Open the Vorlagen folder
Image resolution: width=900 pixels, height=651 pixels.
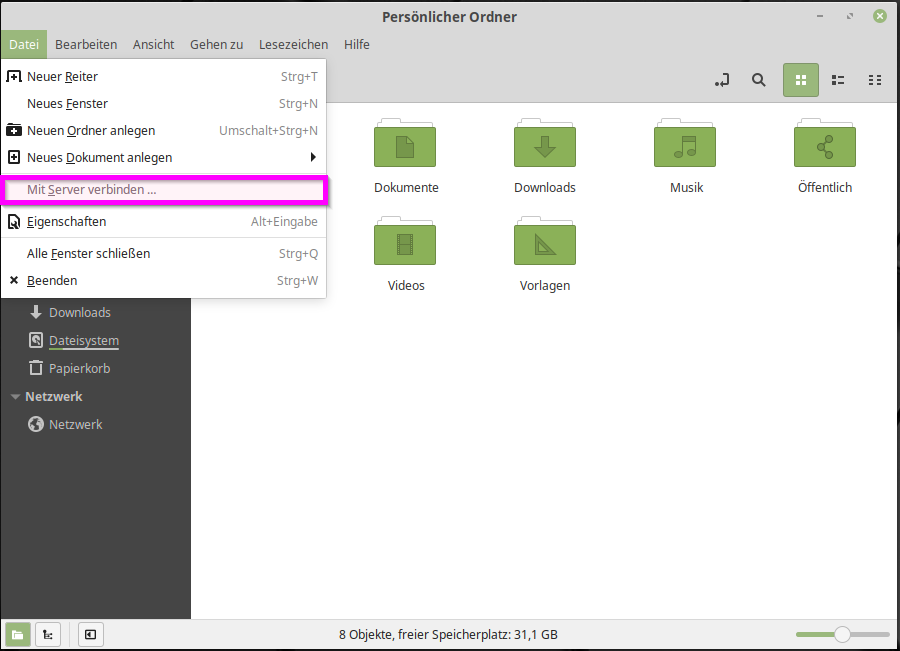coord(545,254)
